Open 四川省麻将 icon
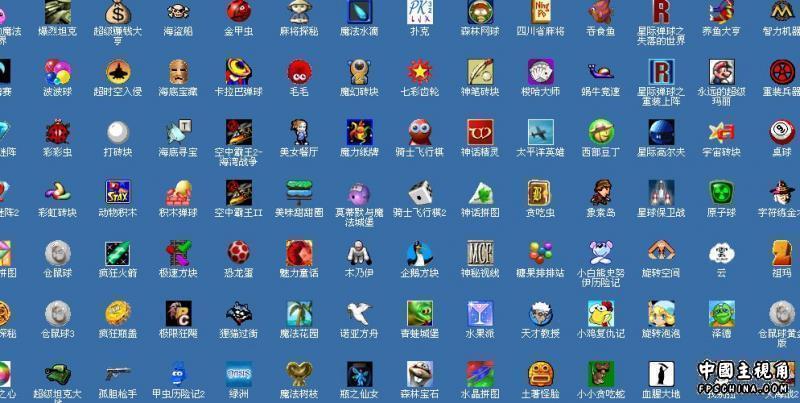The height and width of the screenshot is (403, 800). (x=540, y=12)
